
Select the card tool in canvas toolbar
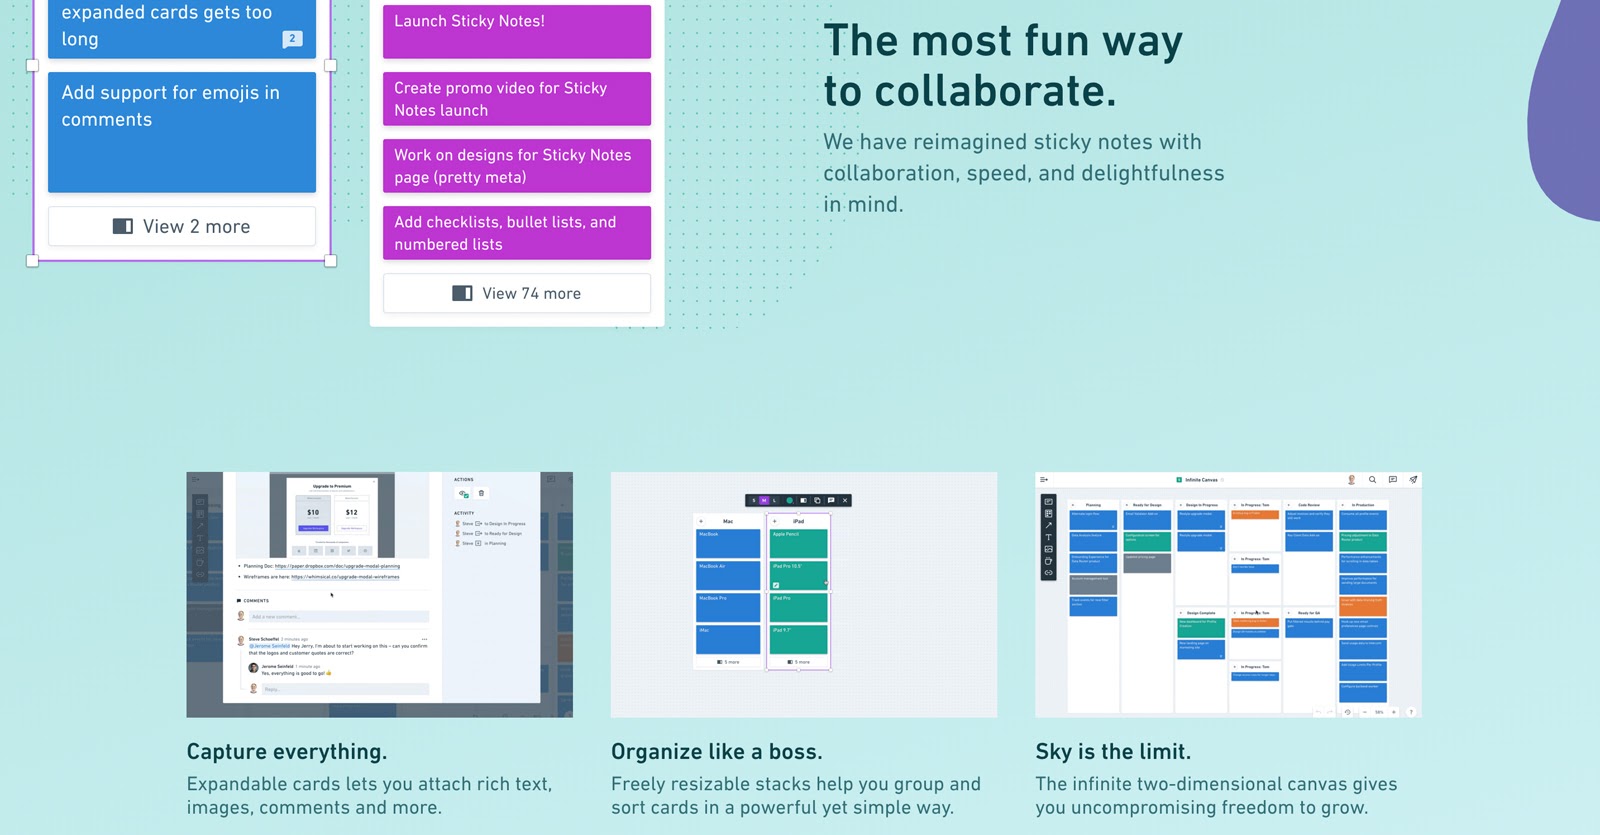coord(1048,502)
